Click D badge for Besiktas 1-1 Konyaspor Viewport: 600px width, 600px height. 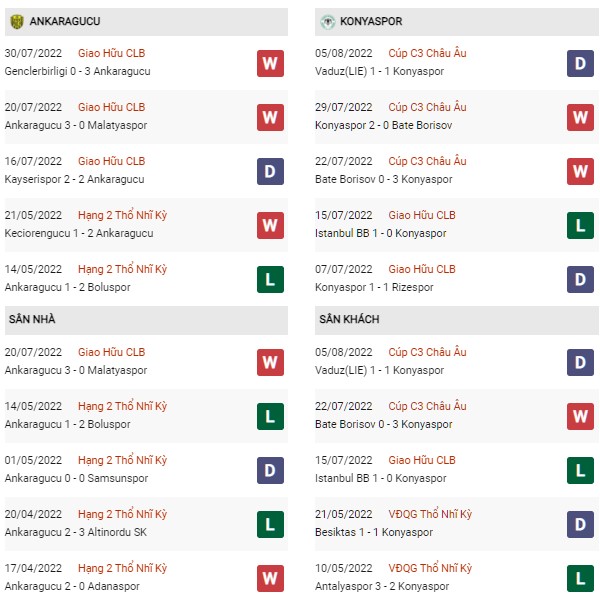(580, 524)
